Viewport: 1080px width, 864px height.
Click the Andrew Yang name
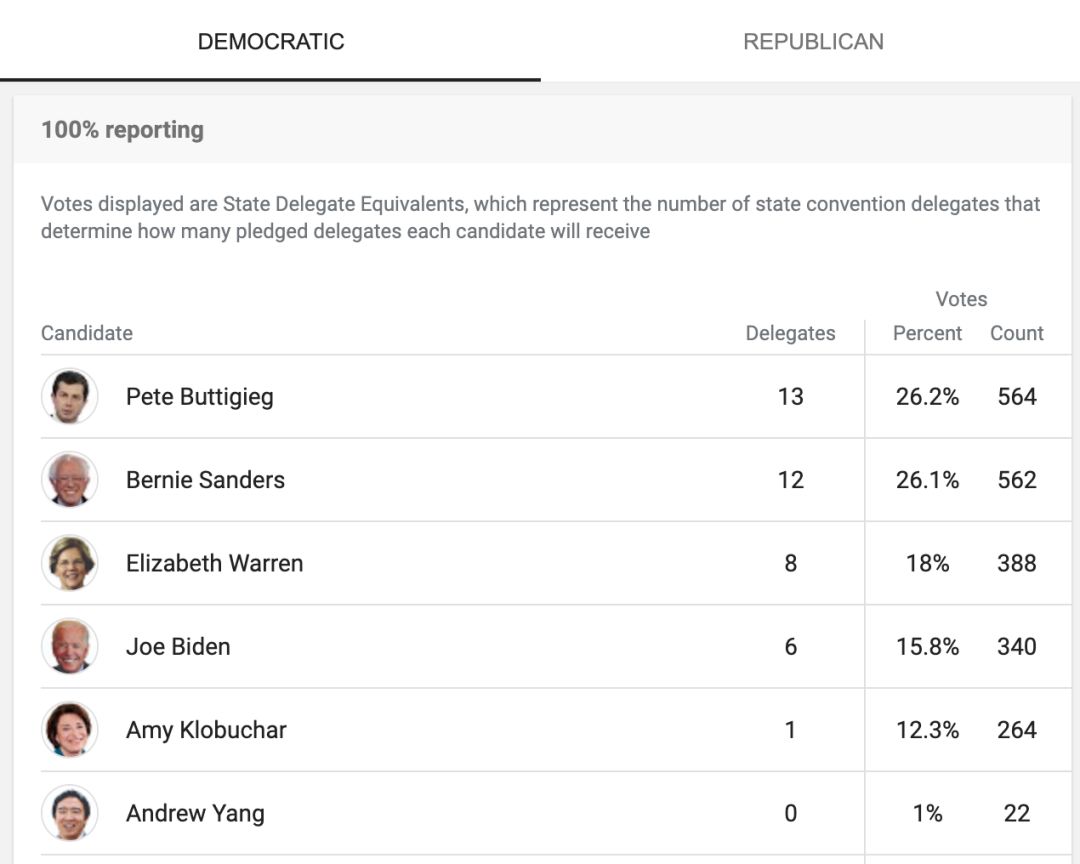coord(195,814)
